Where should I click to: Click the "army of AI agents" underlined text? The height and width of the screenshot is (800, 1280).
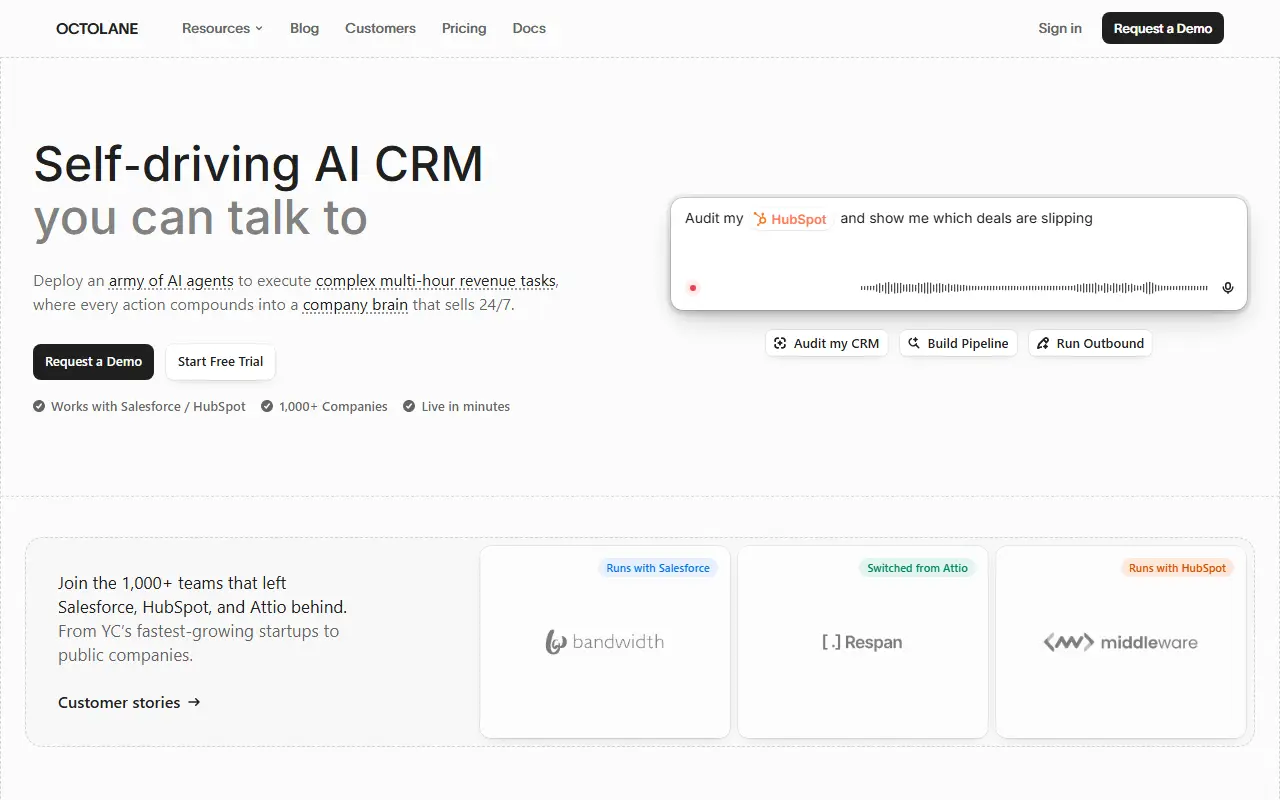pyautogui.click(x=171, y=281)
